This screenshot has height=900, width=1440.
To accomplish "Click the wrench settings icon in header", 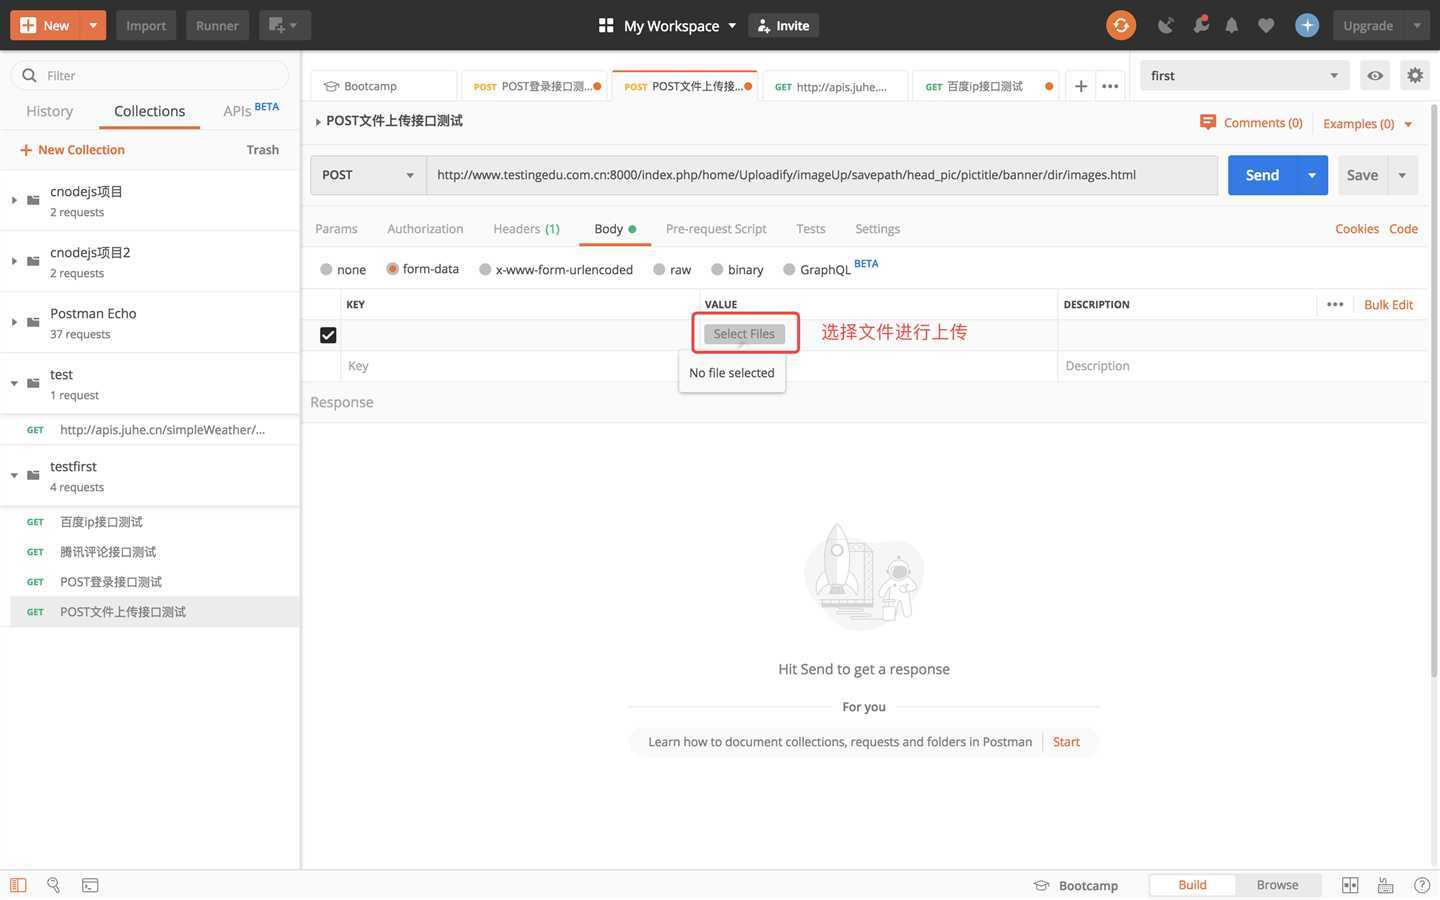I will (1200, 25).
